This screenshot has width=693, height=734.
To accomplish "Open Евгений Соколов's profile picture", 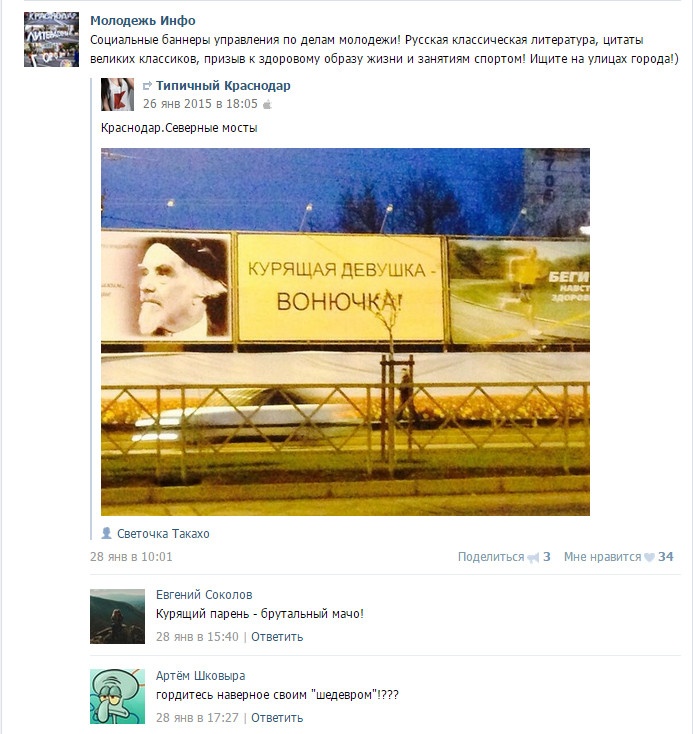I will coord(118,616).
